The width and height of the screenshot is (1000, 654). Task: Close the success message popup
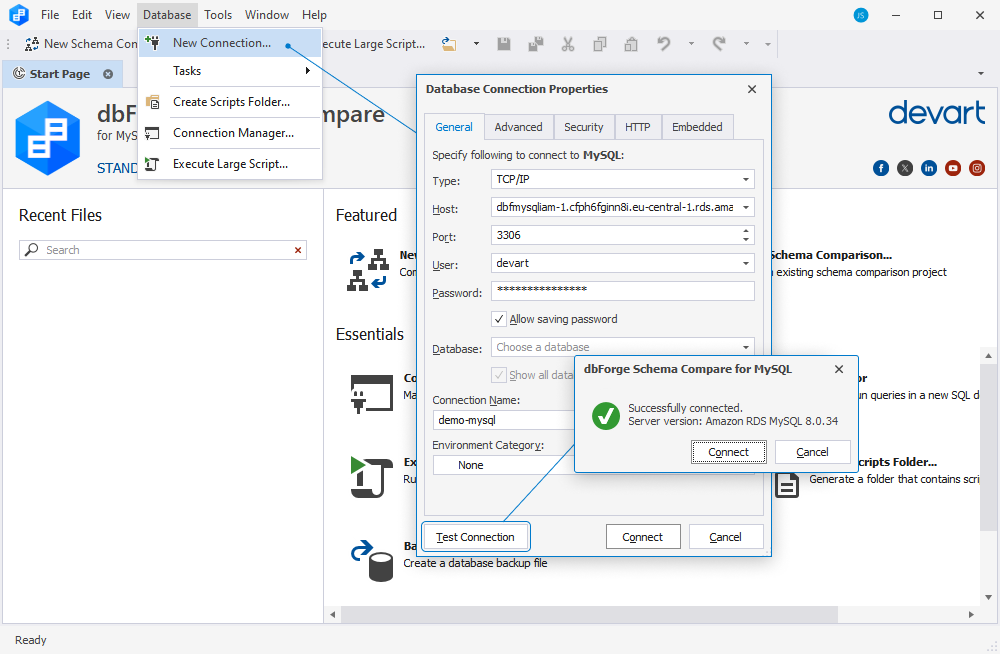(x=839, y=369)
